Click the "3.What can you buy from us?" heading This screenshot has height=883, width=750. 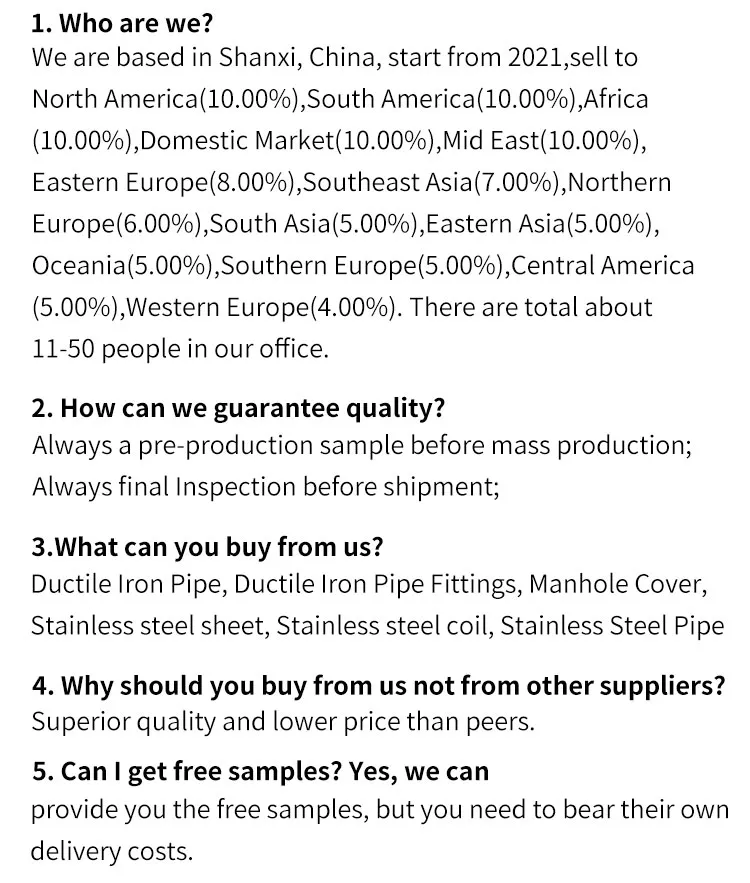point(207,547)
